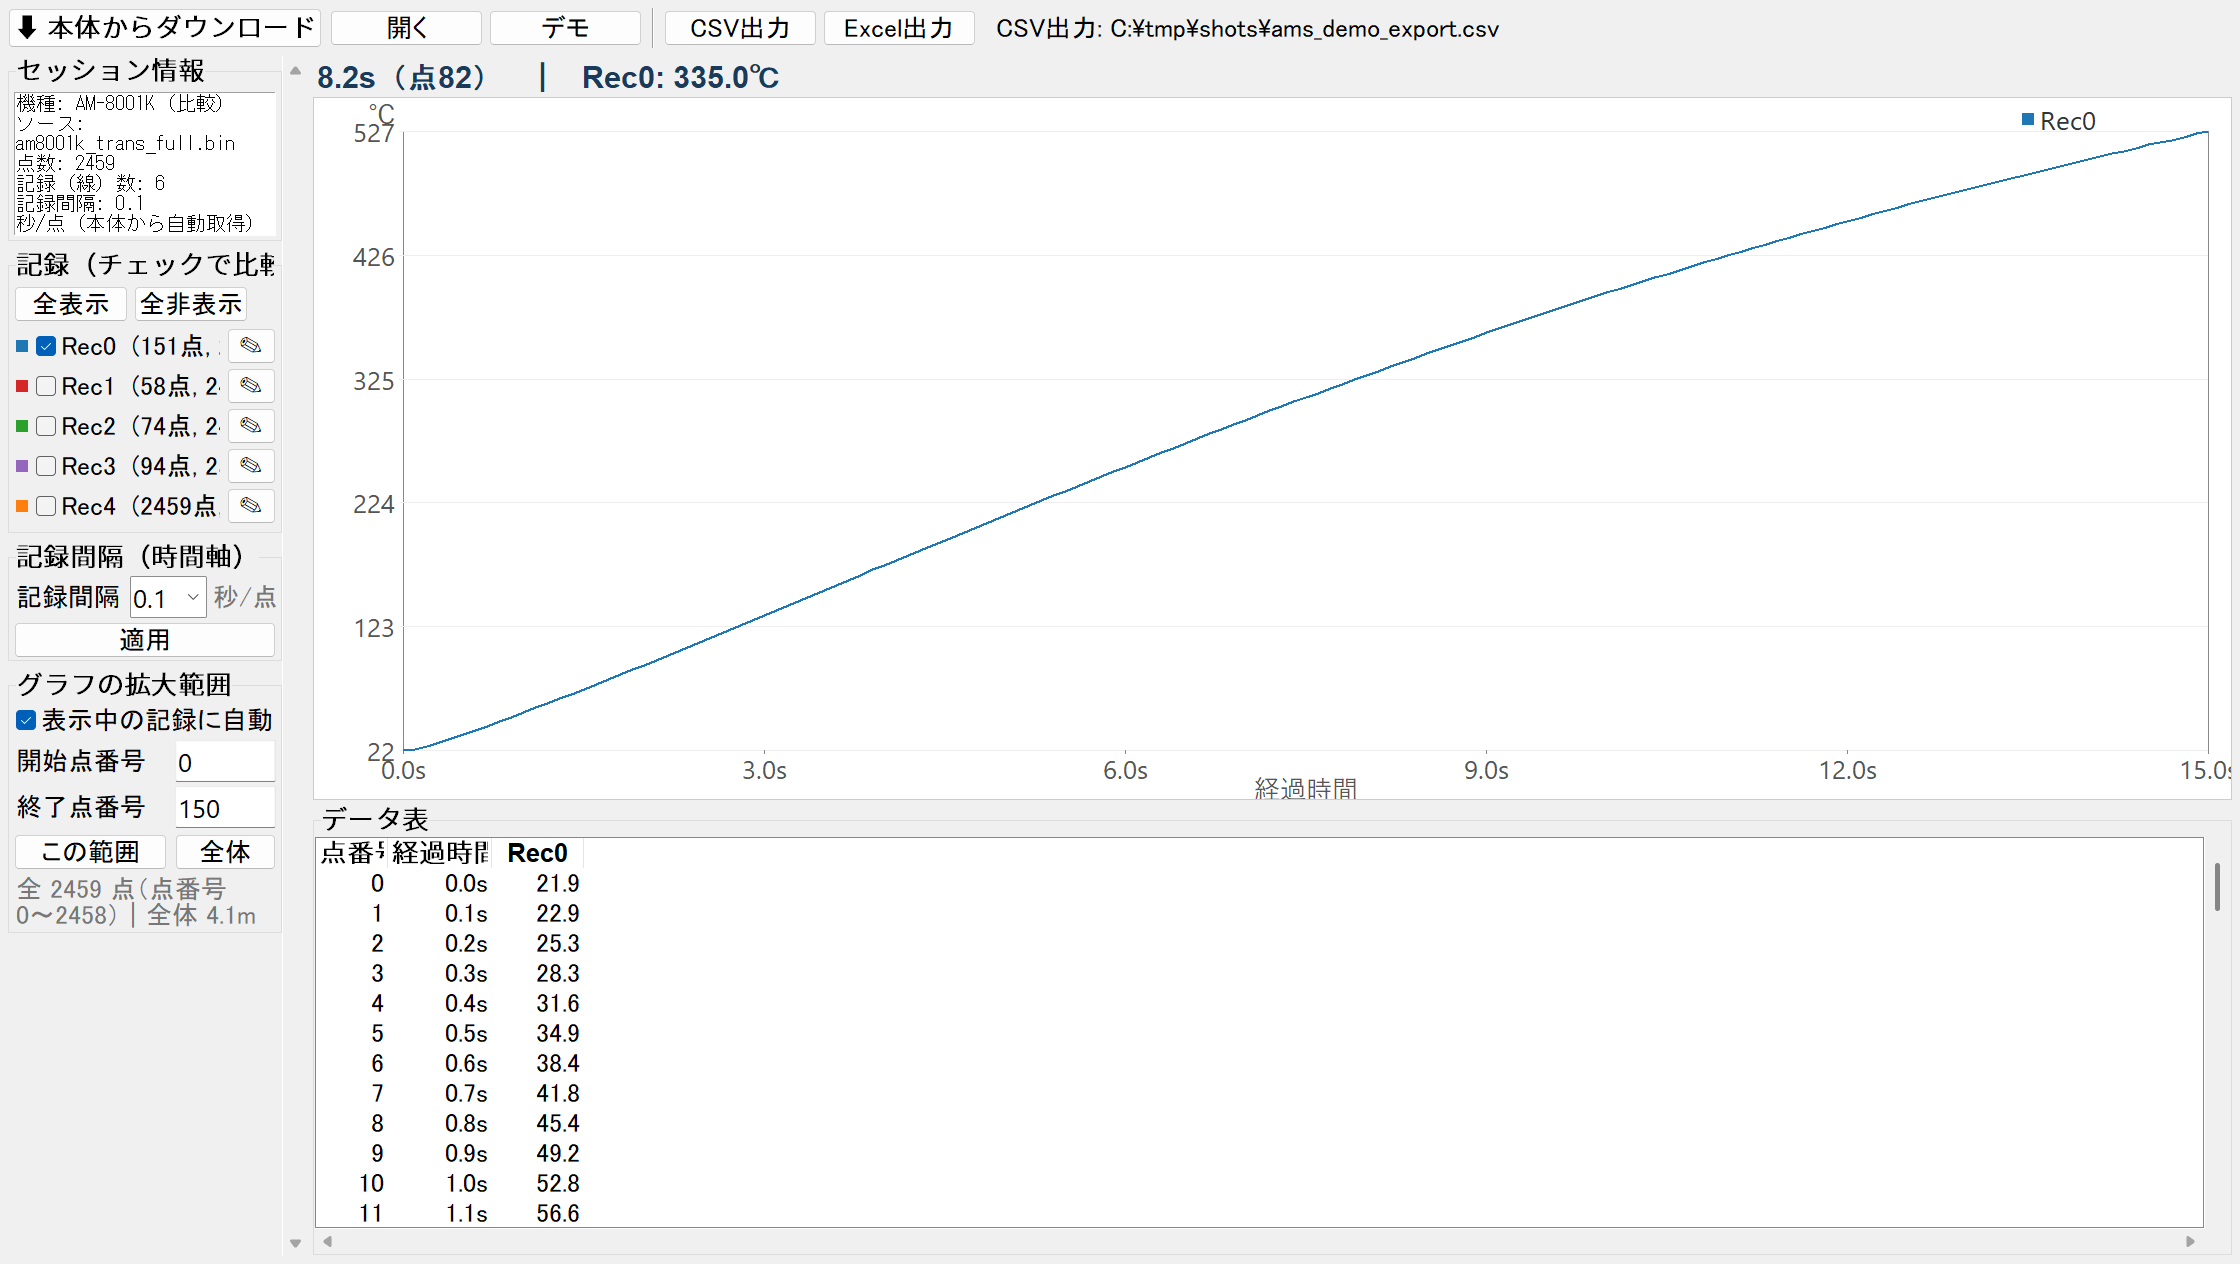Image resolution: width=2240 pixels, height=1264 pixels.
Task: Click the デモ button
Action: point(565,28)
